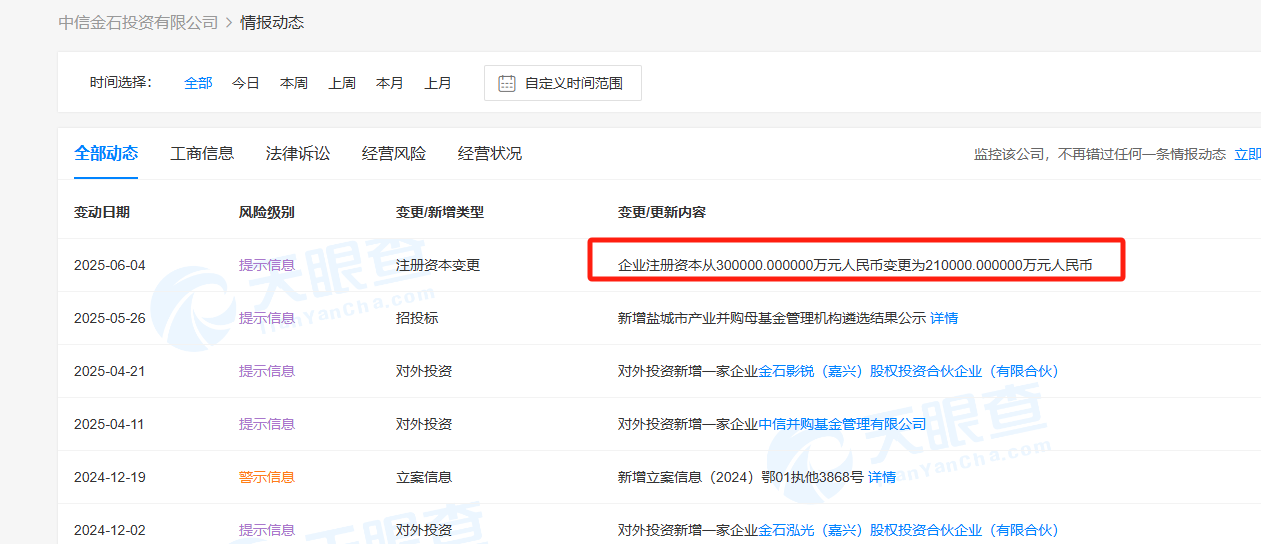Open 中信并购基金管理有限公司 company link
The height and width of the screenshot is (544, 1261).
842,424
